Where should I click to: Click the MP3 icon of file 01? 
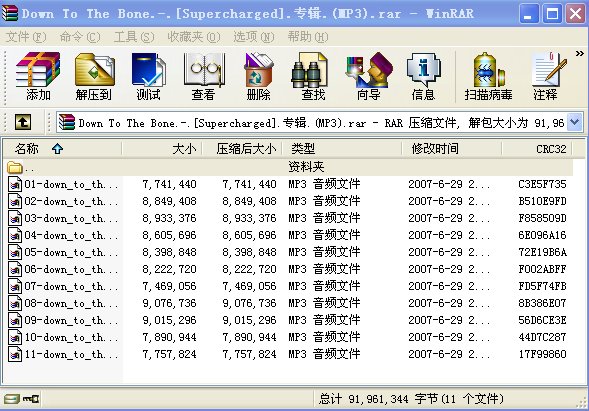click(x=15, y=184)
